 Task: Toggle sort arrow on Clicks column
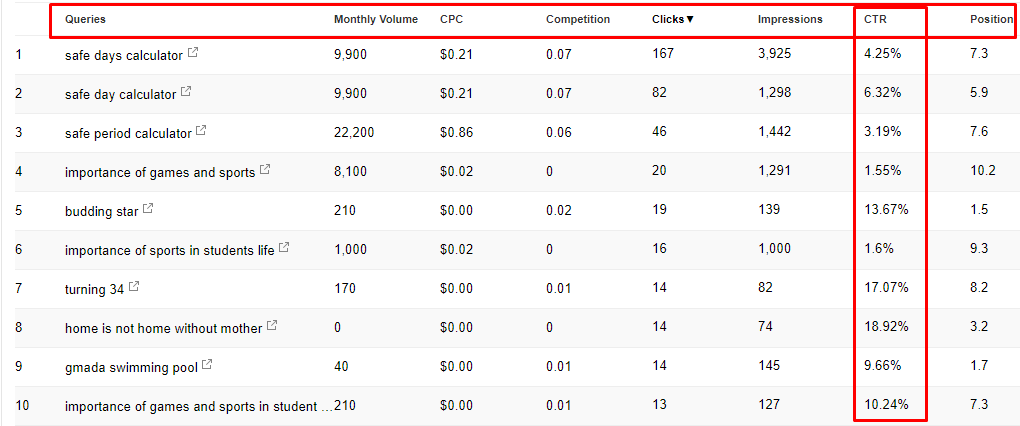coord(690,20)
